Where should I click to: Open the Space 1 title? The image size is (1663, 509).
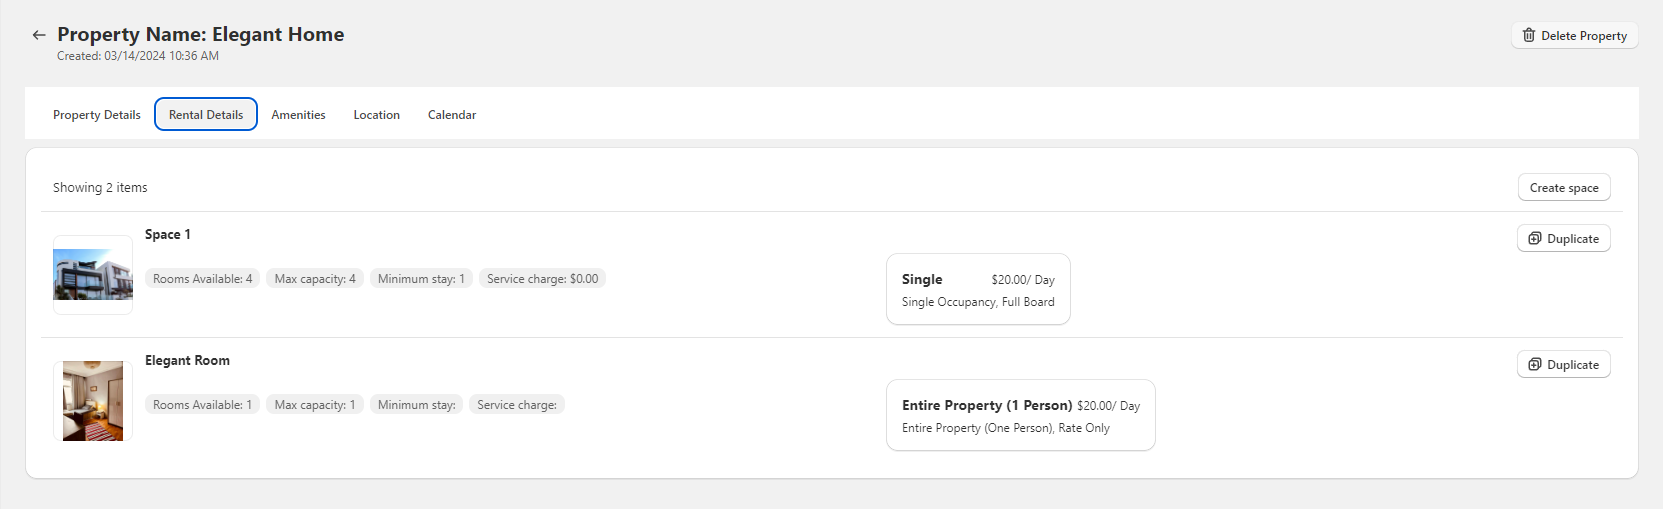pyautogui.click(x=168, y=234)
